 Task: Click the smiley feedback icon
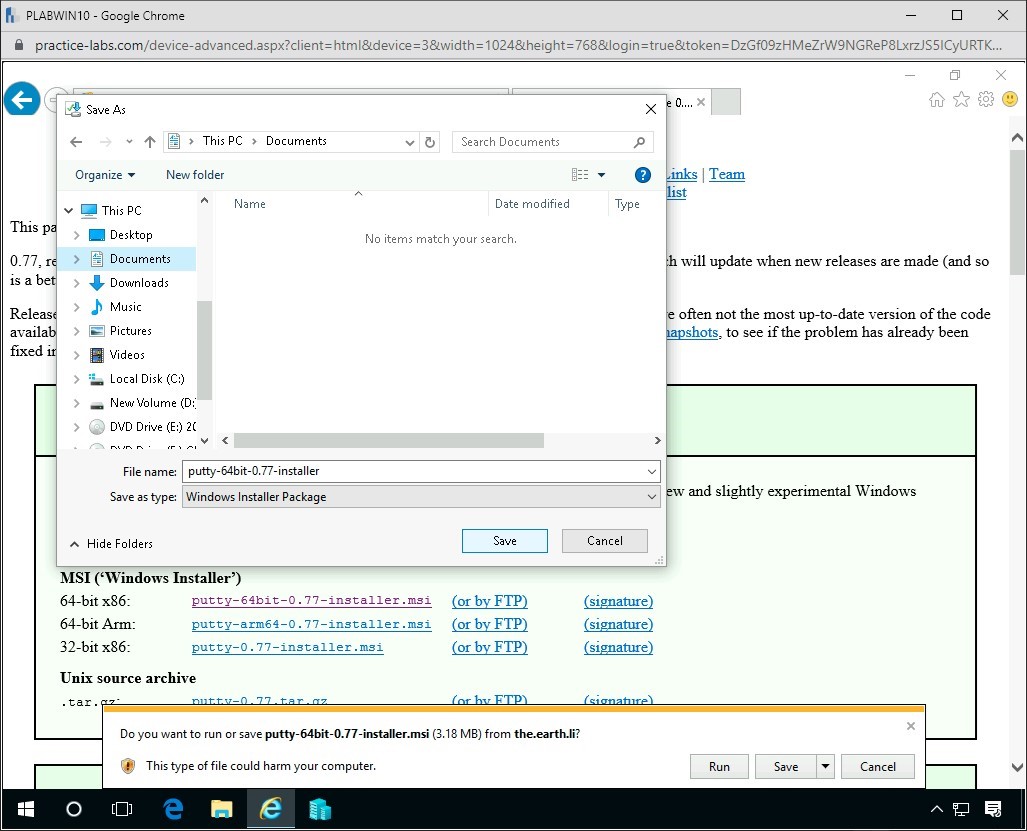coord(1010,99)
